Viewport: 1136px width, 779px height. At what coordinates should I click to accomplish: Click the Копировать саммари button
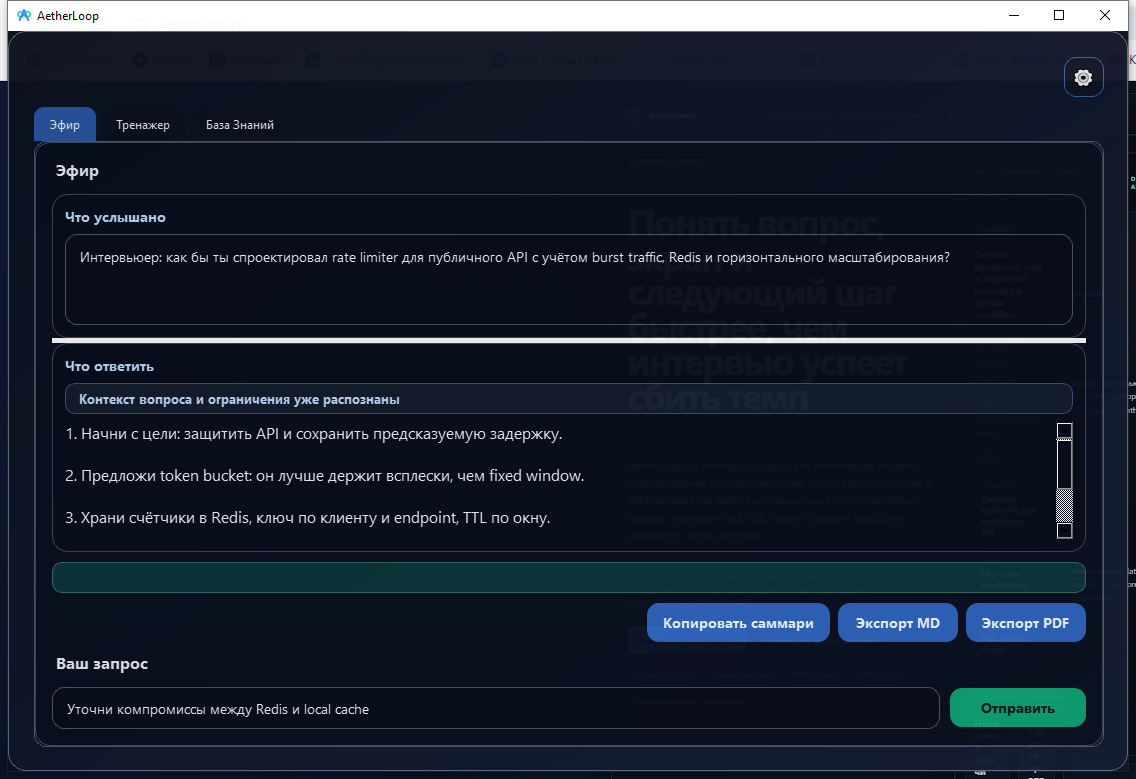[738, 622]
